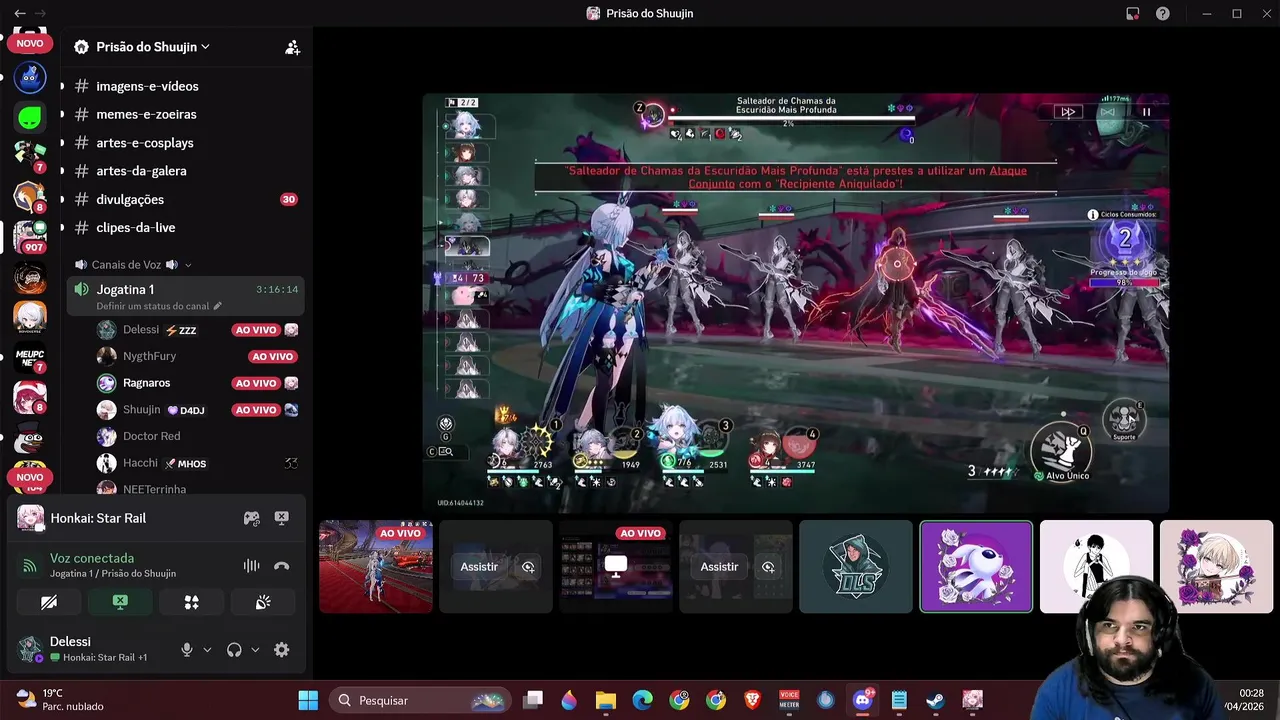Click the Suporte skill icon in game
This screenshot has width=1280, height=720.
coord(1125,419)
